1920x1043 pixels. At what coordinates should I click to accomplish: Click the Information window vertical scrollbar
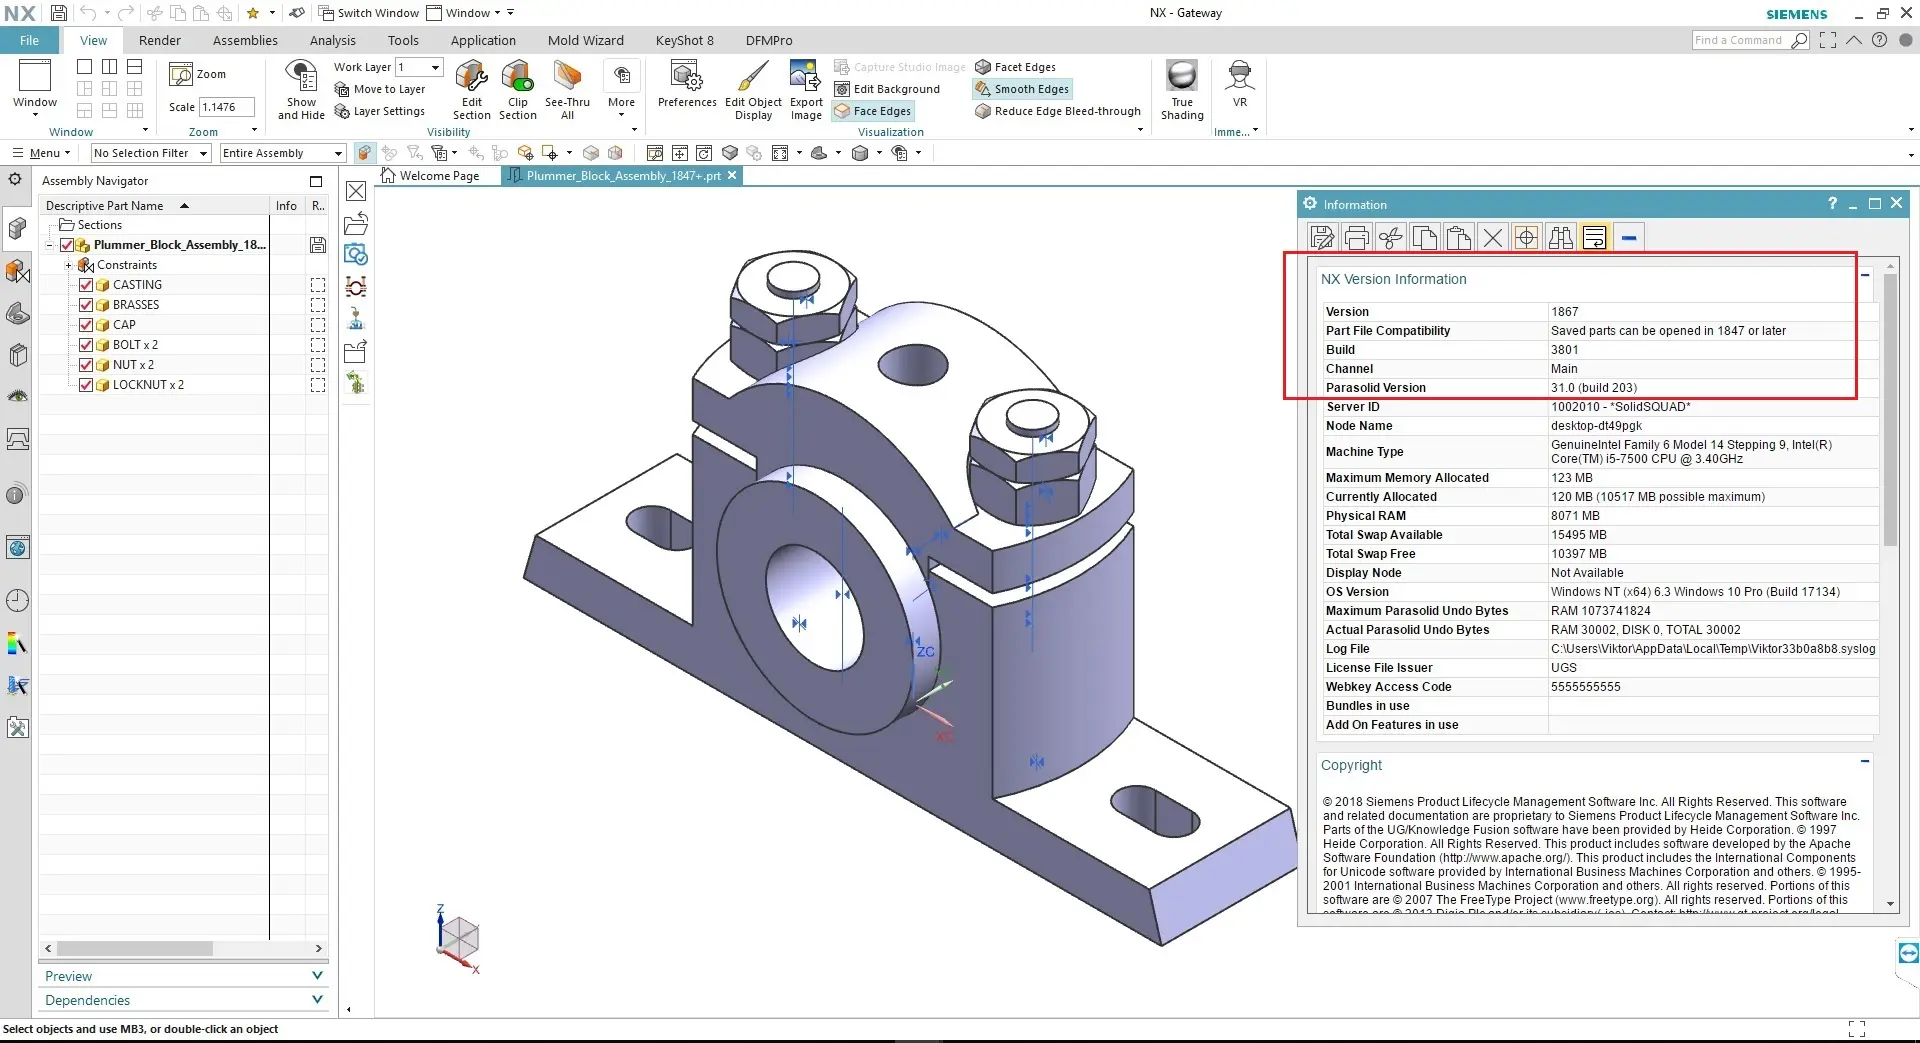tap(1890, 410)
